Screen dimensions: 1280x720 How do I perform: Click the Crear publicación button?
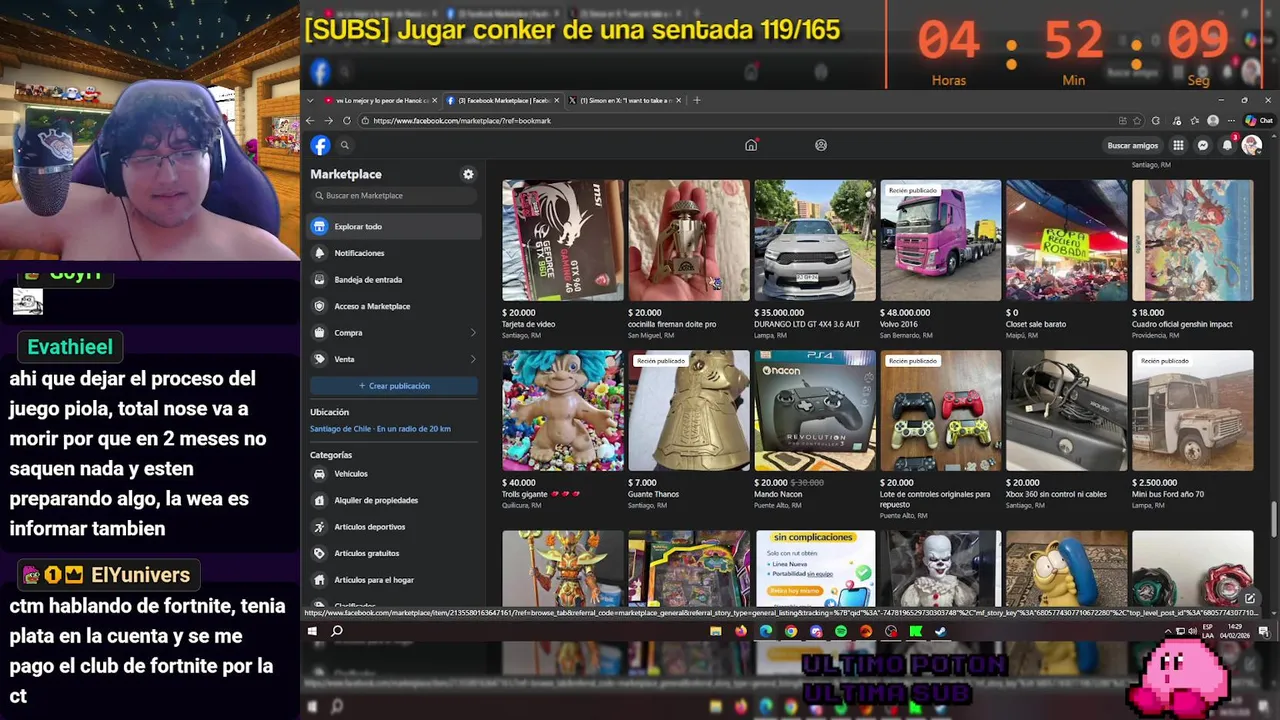[x=394, y=386]
